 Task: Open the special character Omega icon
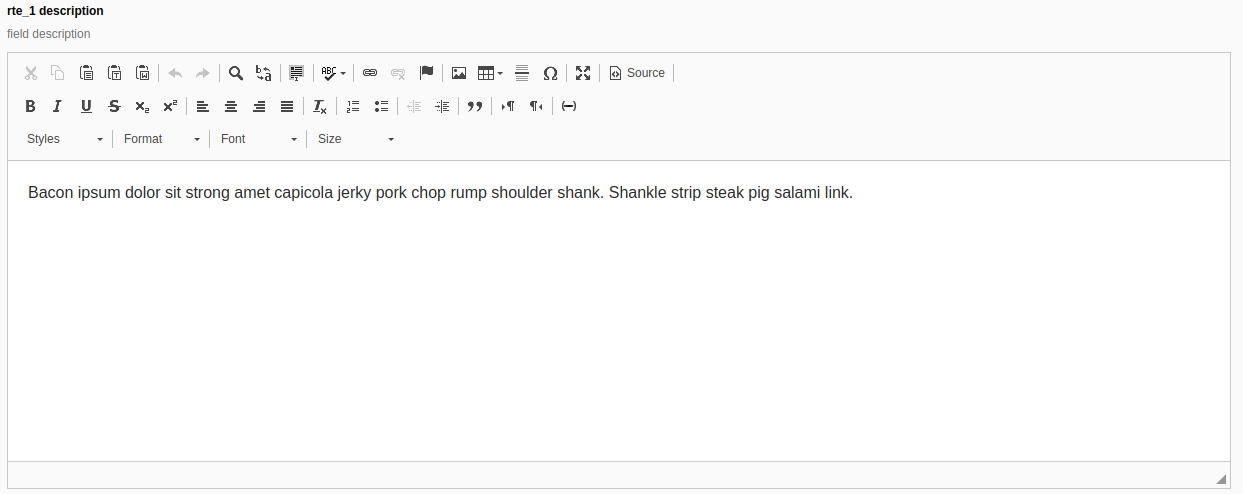coord(550,73)
